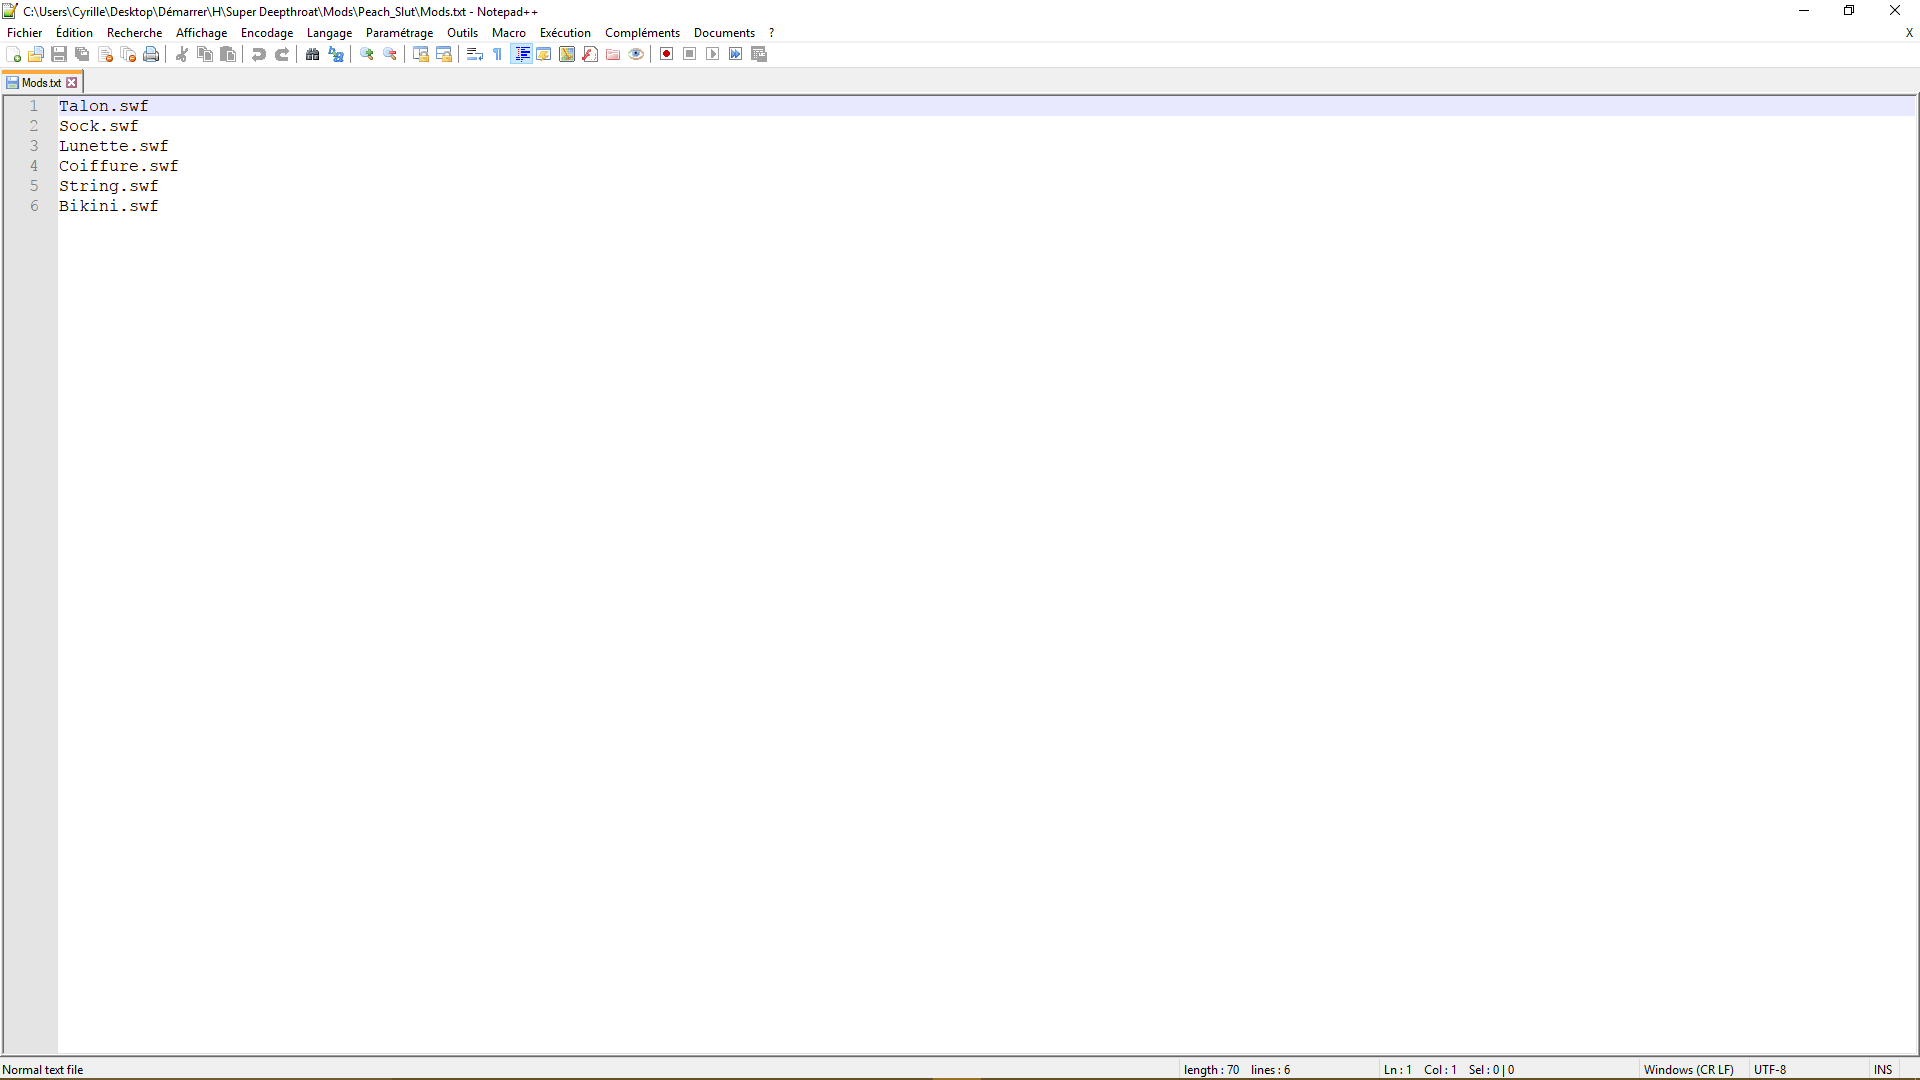
Task: Close the Mods.txt tab with red X
Action: click(x=72, y=83)
